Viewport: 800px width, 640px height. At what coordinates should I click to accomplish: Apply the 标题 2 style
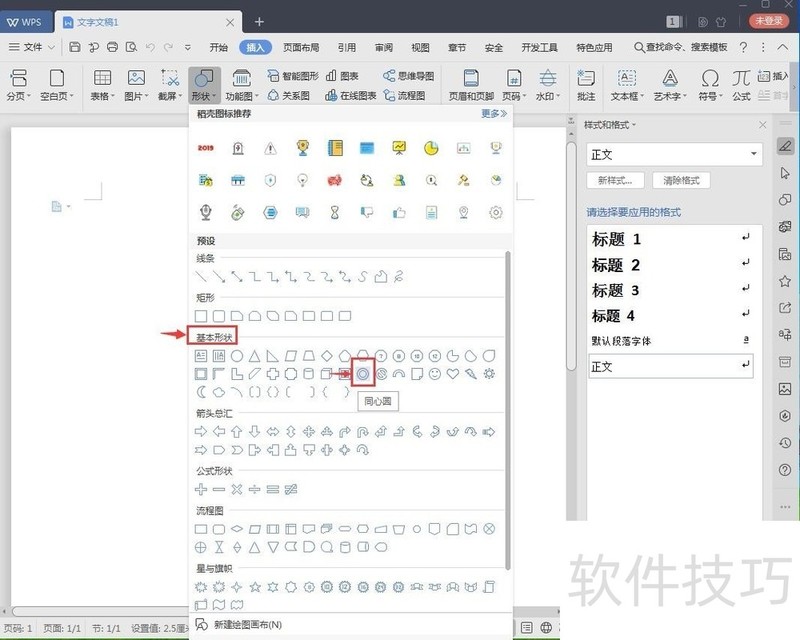click(x=670, y=265)
